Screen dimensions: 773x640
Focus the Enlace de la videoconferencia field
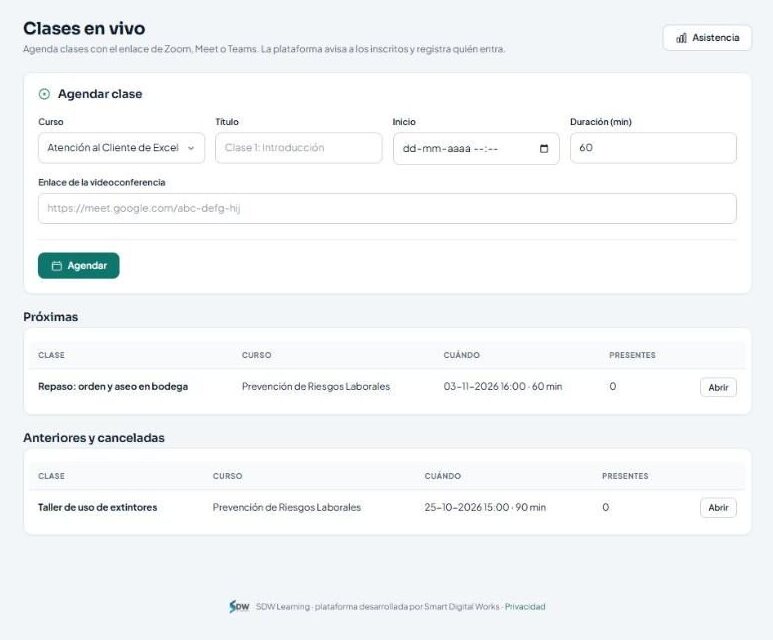point(387,209)
